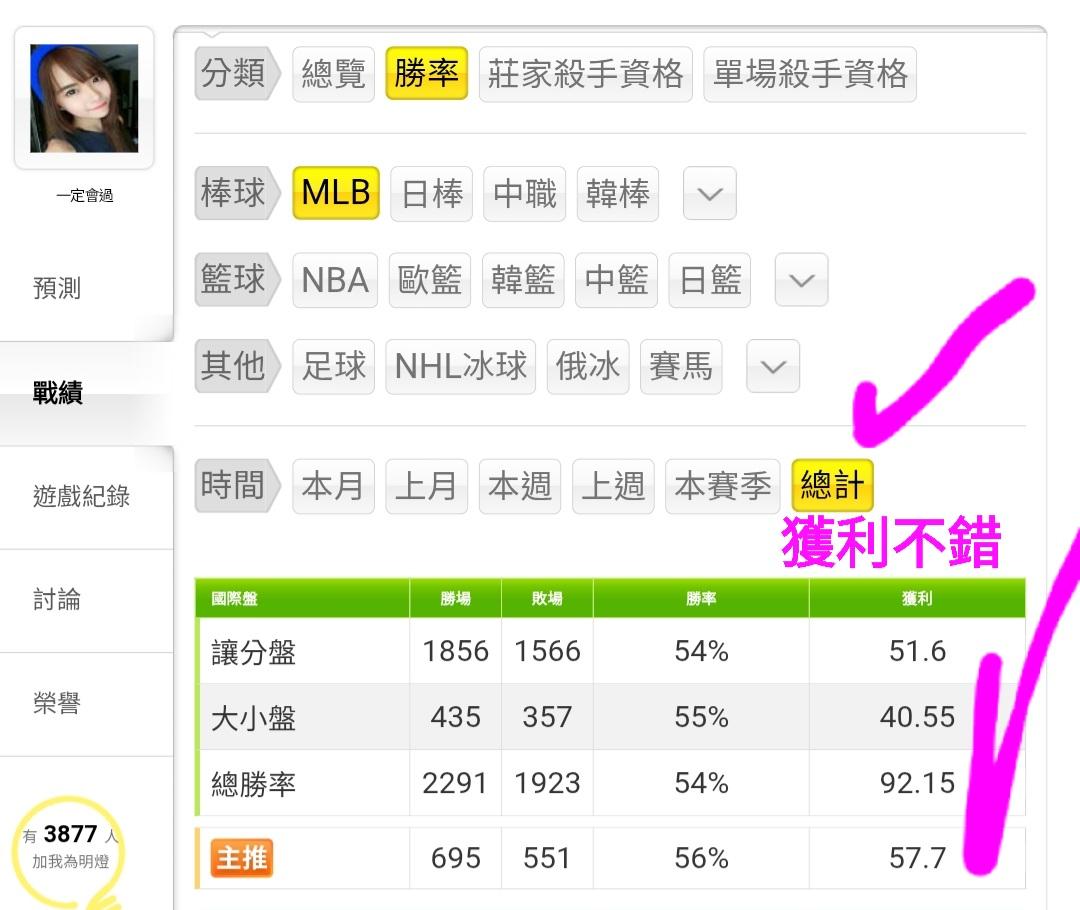Click the 獲利 column header
Viewport: 1080px width, 910px height.
pos(917,599)
